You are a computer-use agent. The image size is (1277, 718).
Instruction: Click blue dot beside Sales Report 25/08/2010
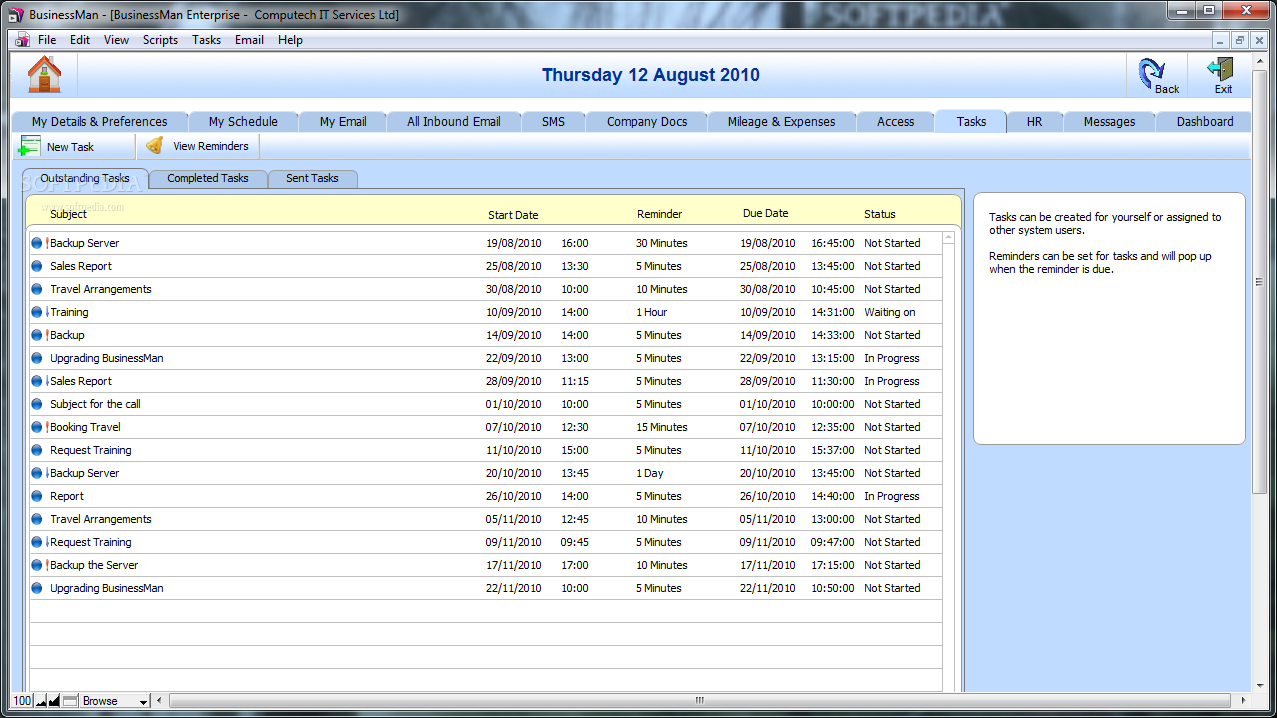(37, 266)
